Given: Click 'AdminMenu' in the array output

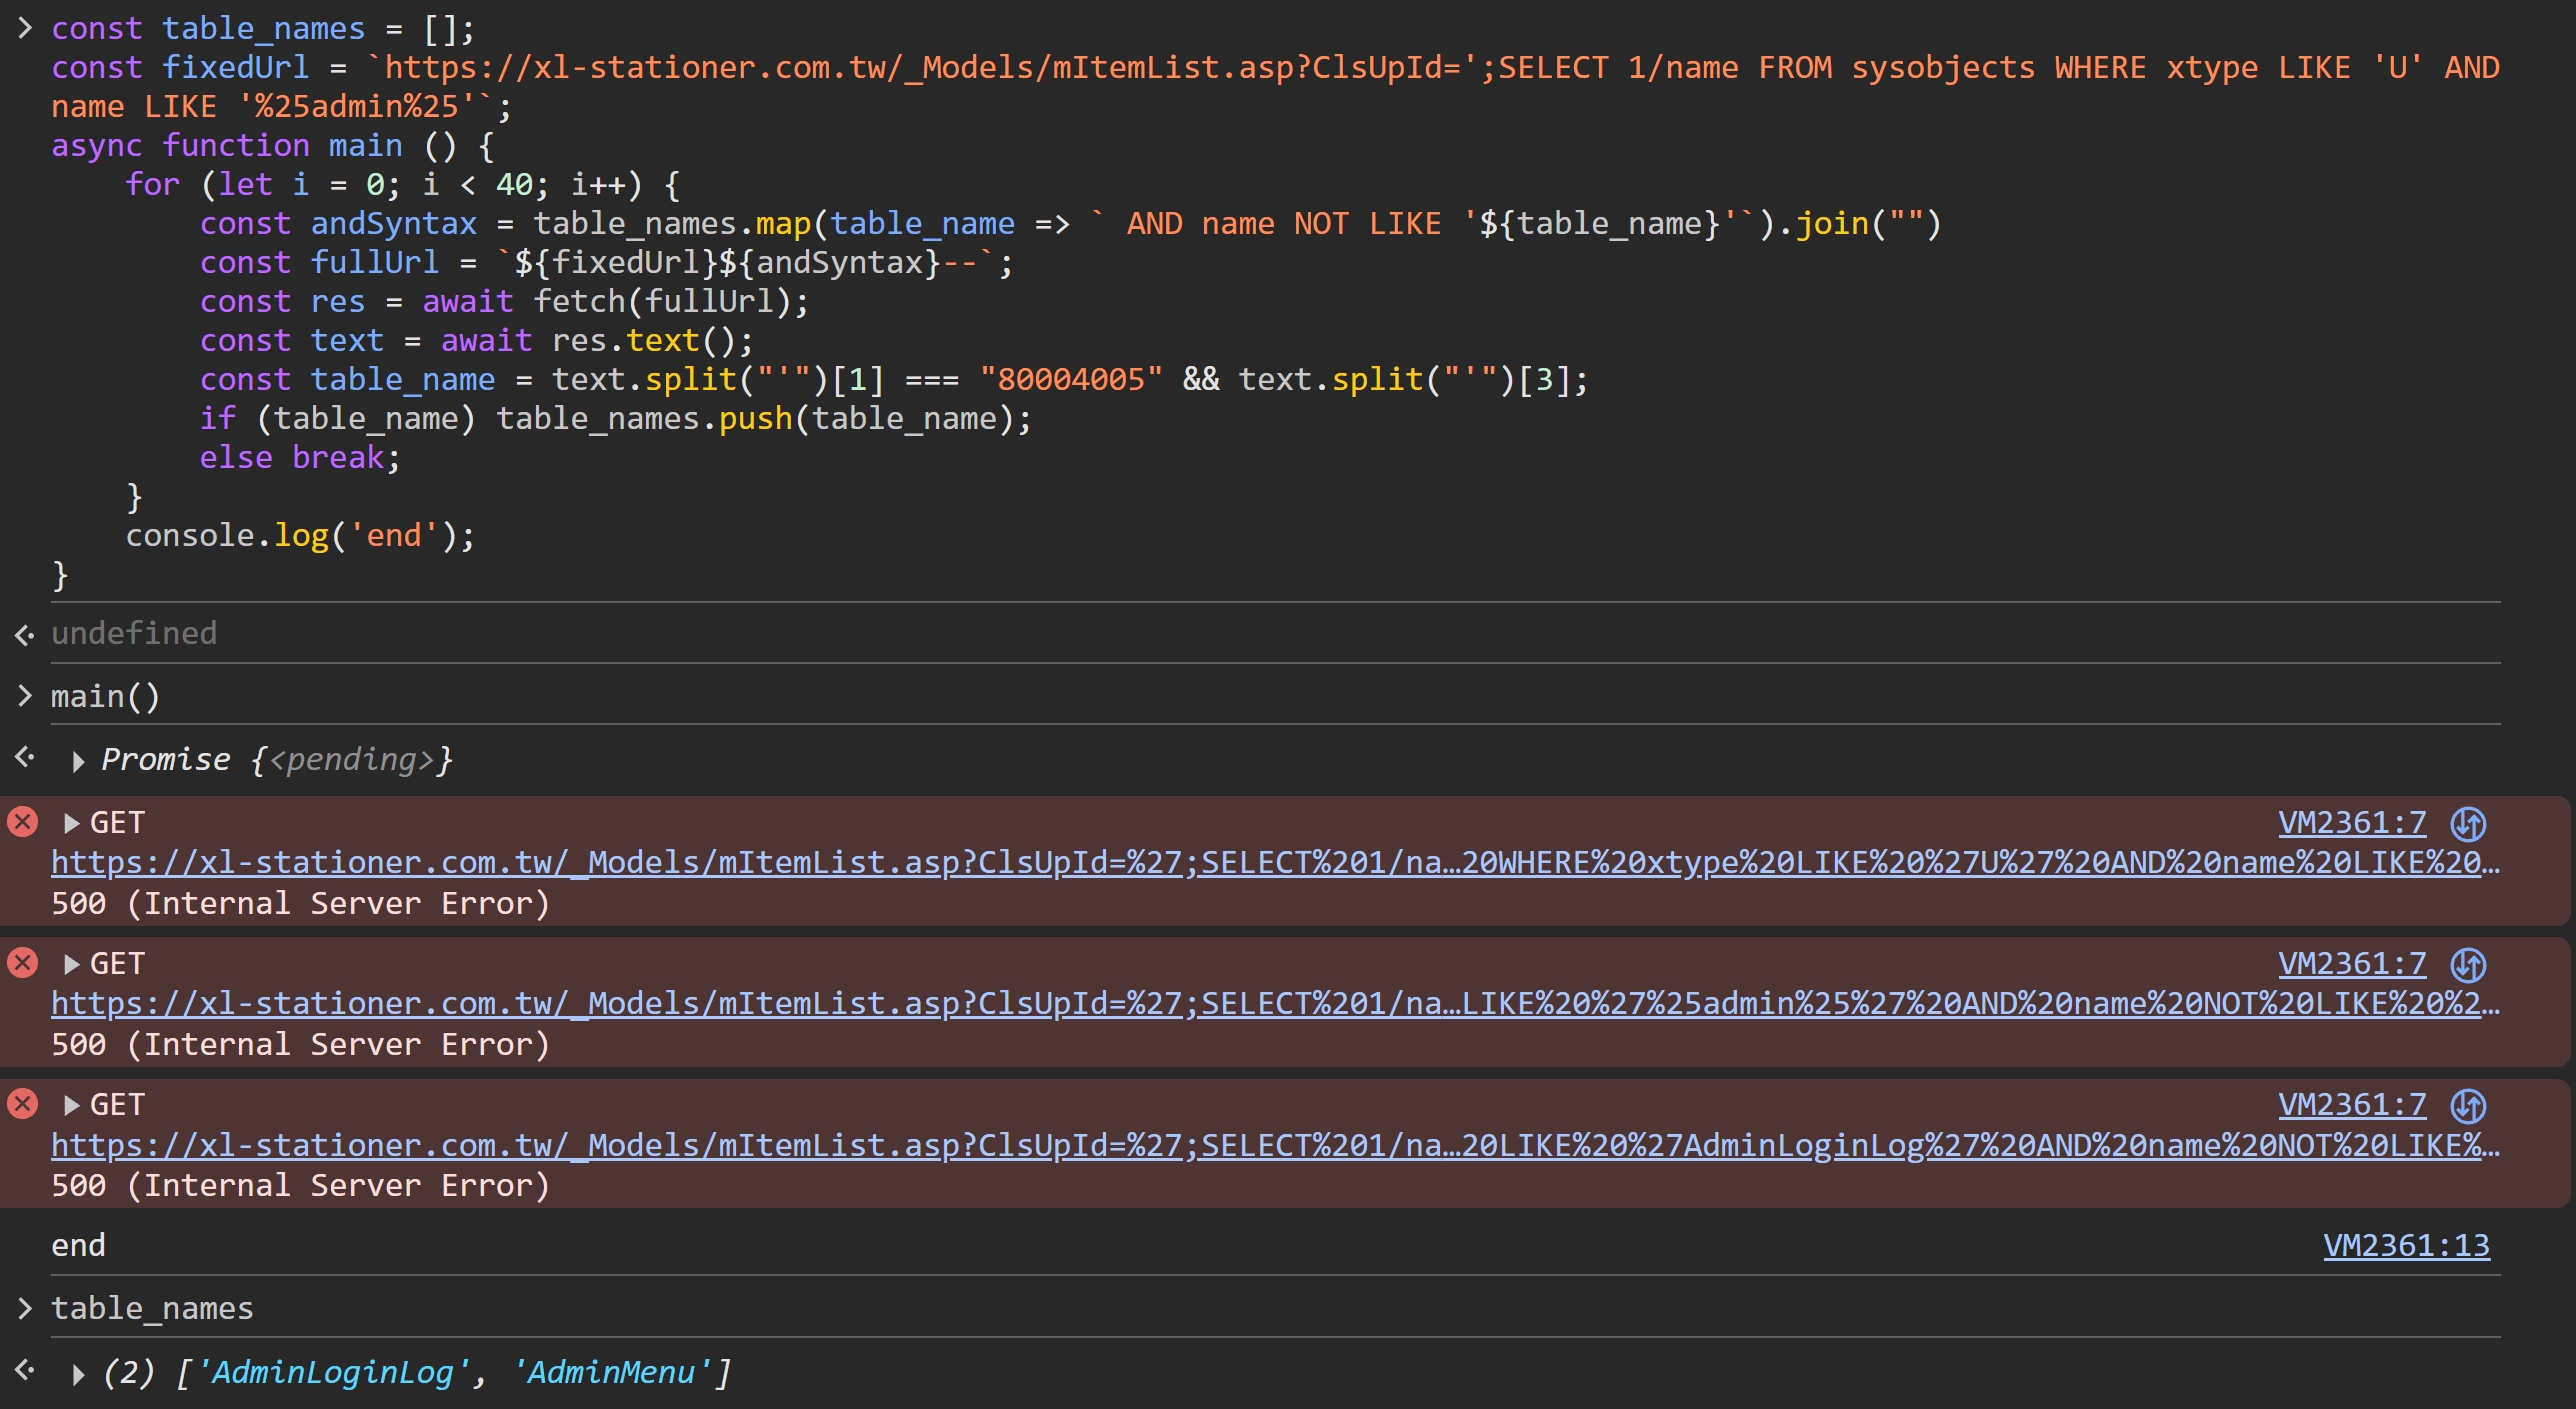Looking at the screenshot, I should [x=611, y=1373].
